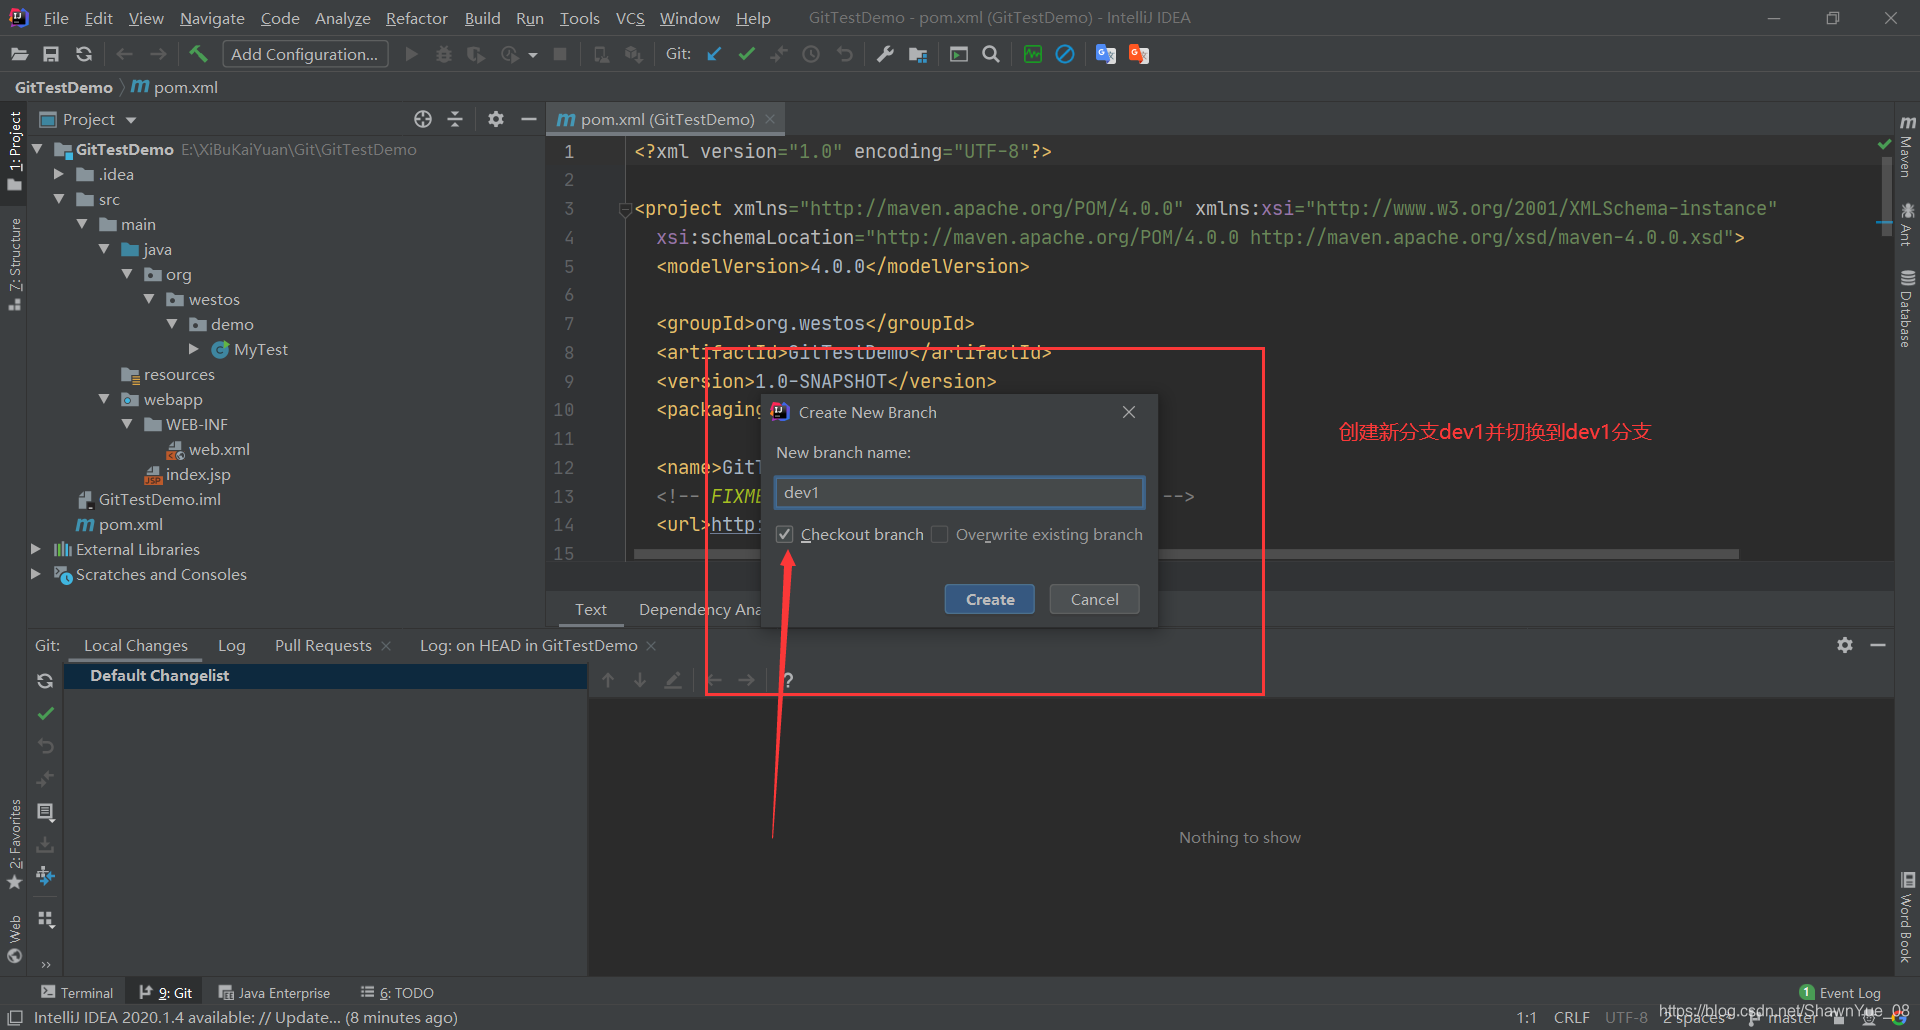Image resolution: width=1920 pixels, height=1030 pixels.
Task: Click Collapse All in Project panel
Action: 455,119
